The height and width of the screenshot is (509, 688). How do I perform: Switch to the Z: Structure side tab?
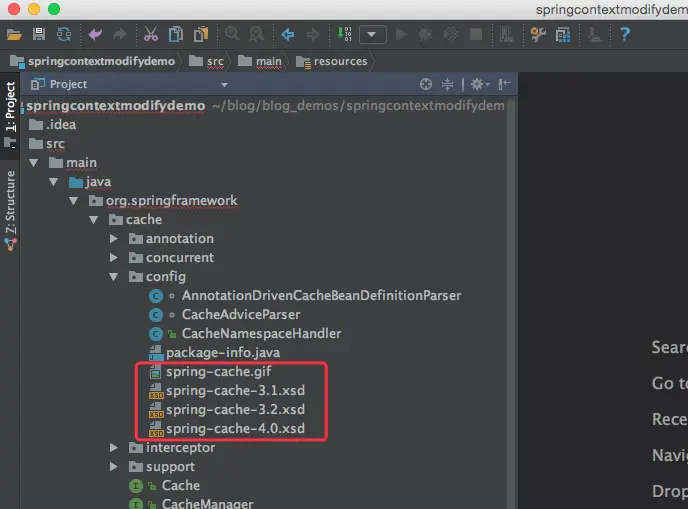10,210
